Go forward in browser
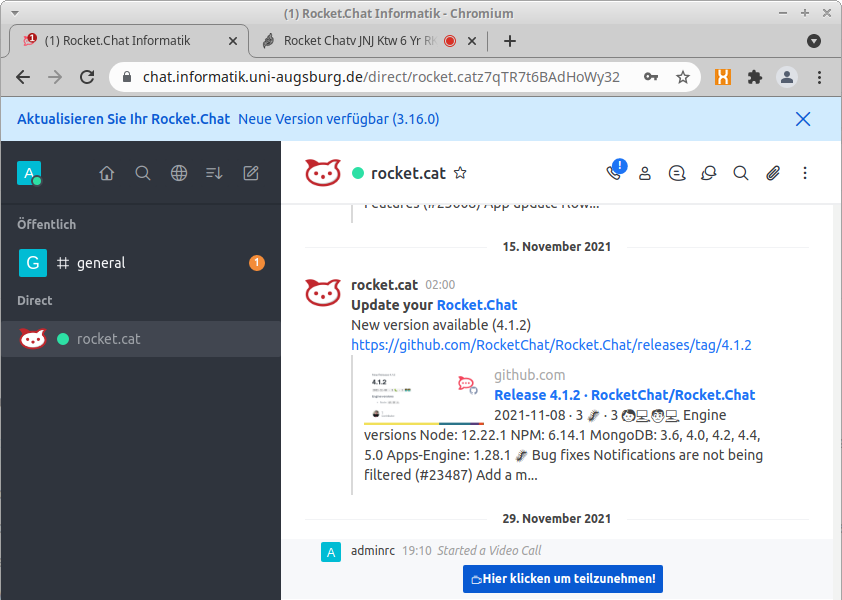The width and height of the screenshot is (842, 600). pyautogui.click(x=55, y=77)
